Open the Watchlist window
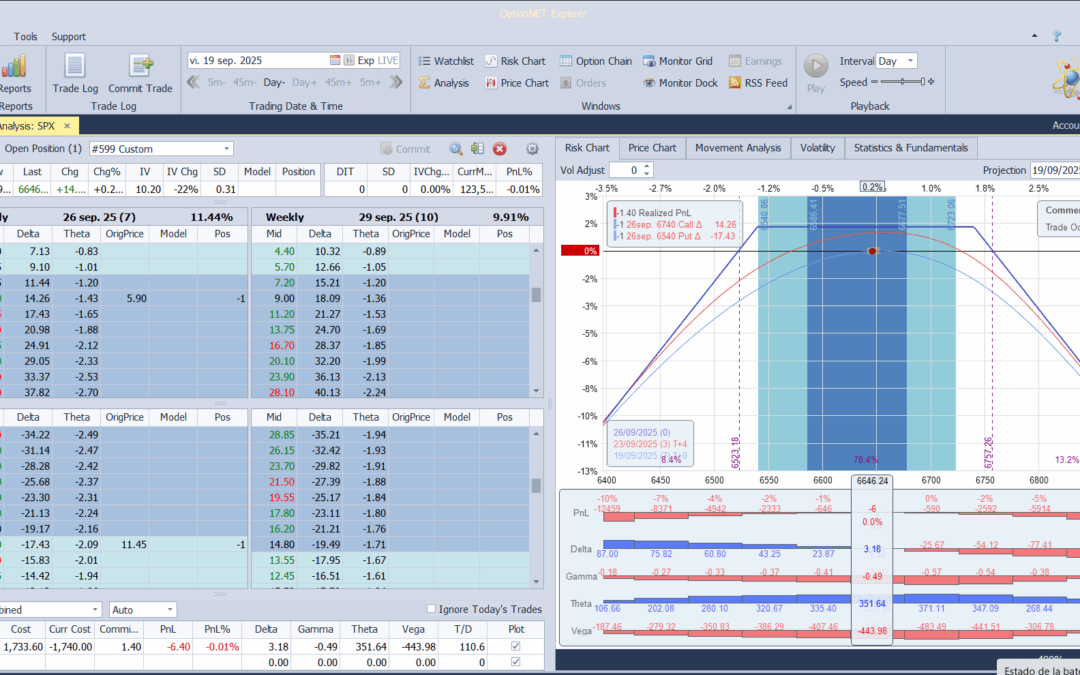Image resolution: width=1080 pixels, height=675 pixels. [x=444, y=61]
